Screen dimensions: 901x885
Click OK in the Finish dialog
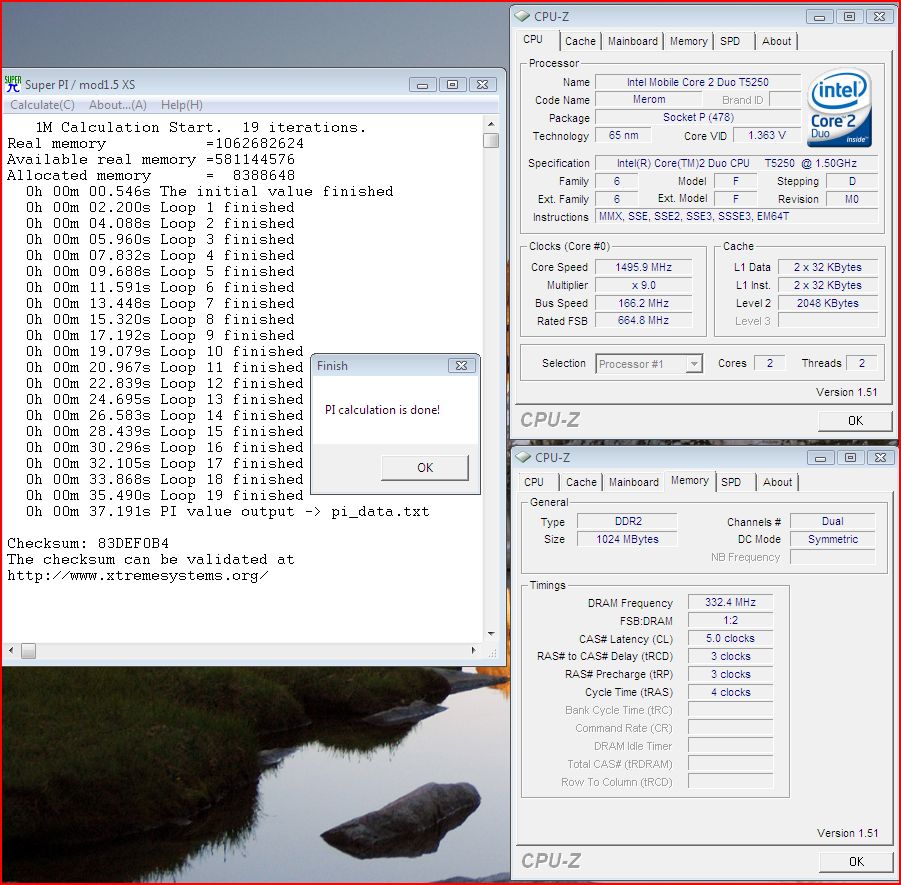tap(425, 467)
